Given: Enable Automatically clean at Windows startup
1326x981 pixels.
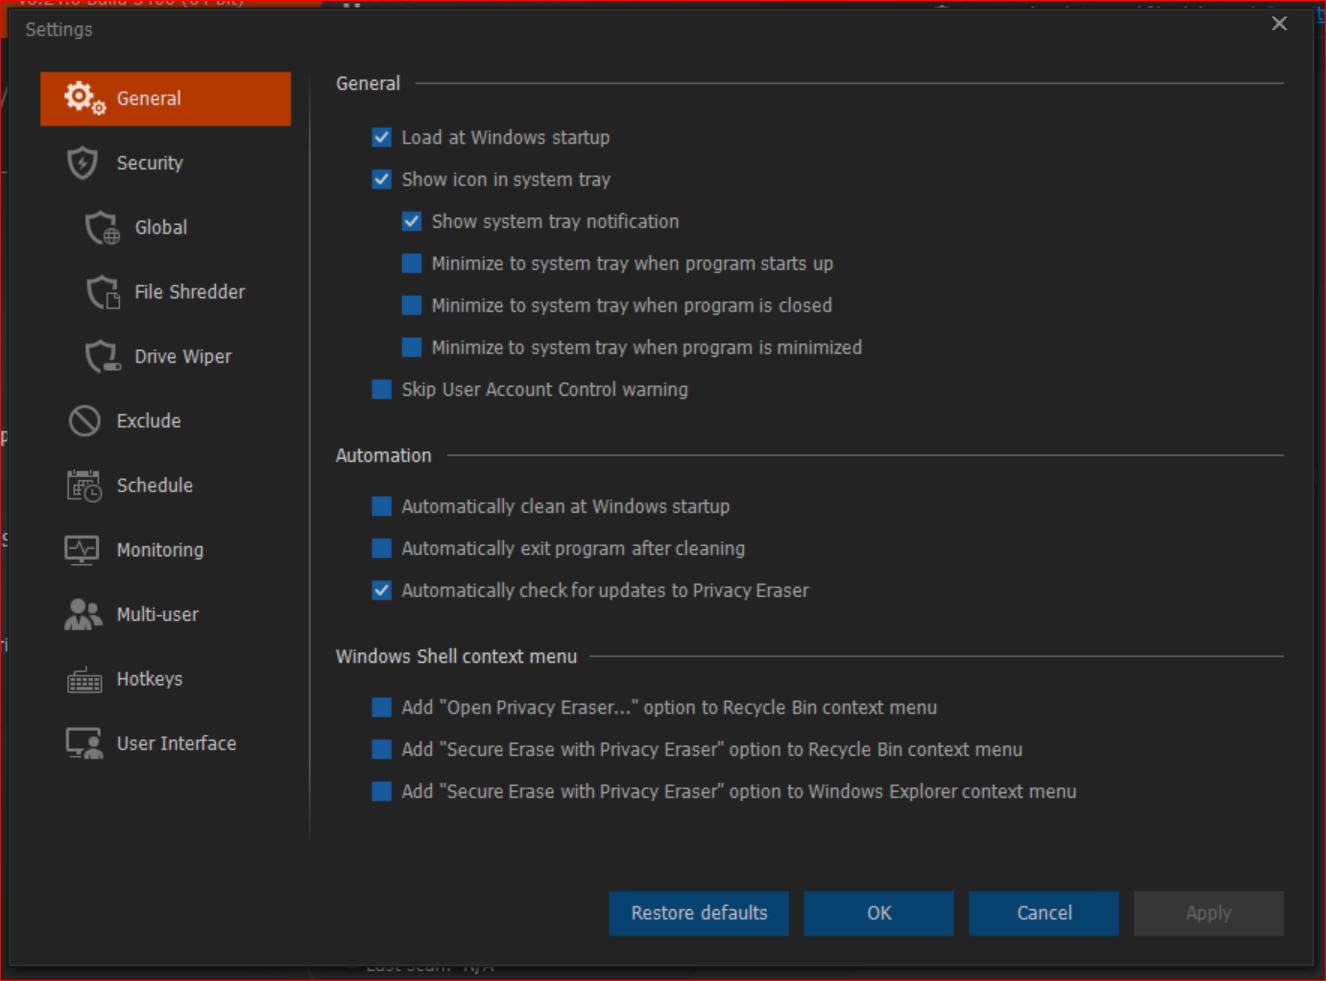Looking at the screenshot, I should coord(382,507).
